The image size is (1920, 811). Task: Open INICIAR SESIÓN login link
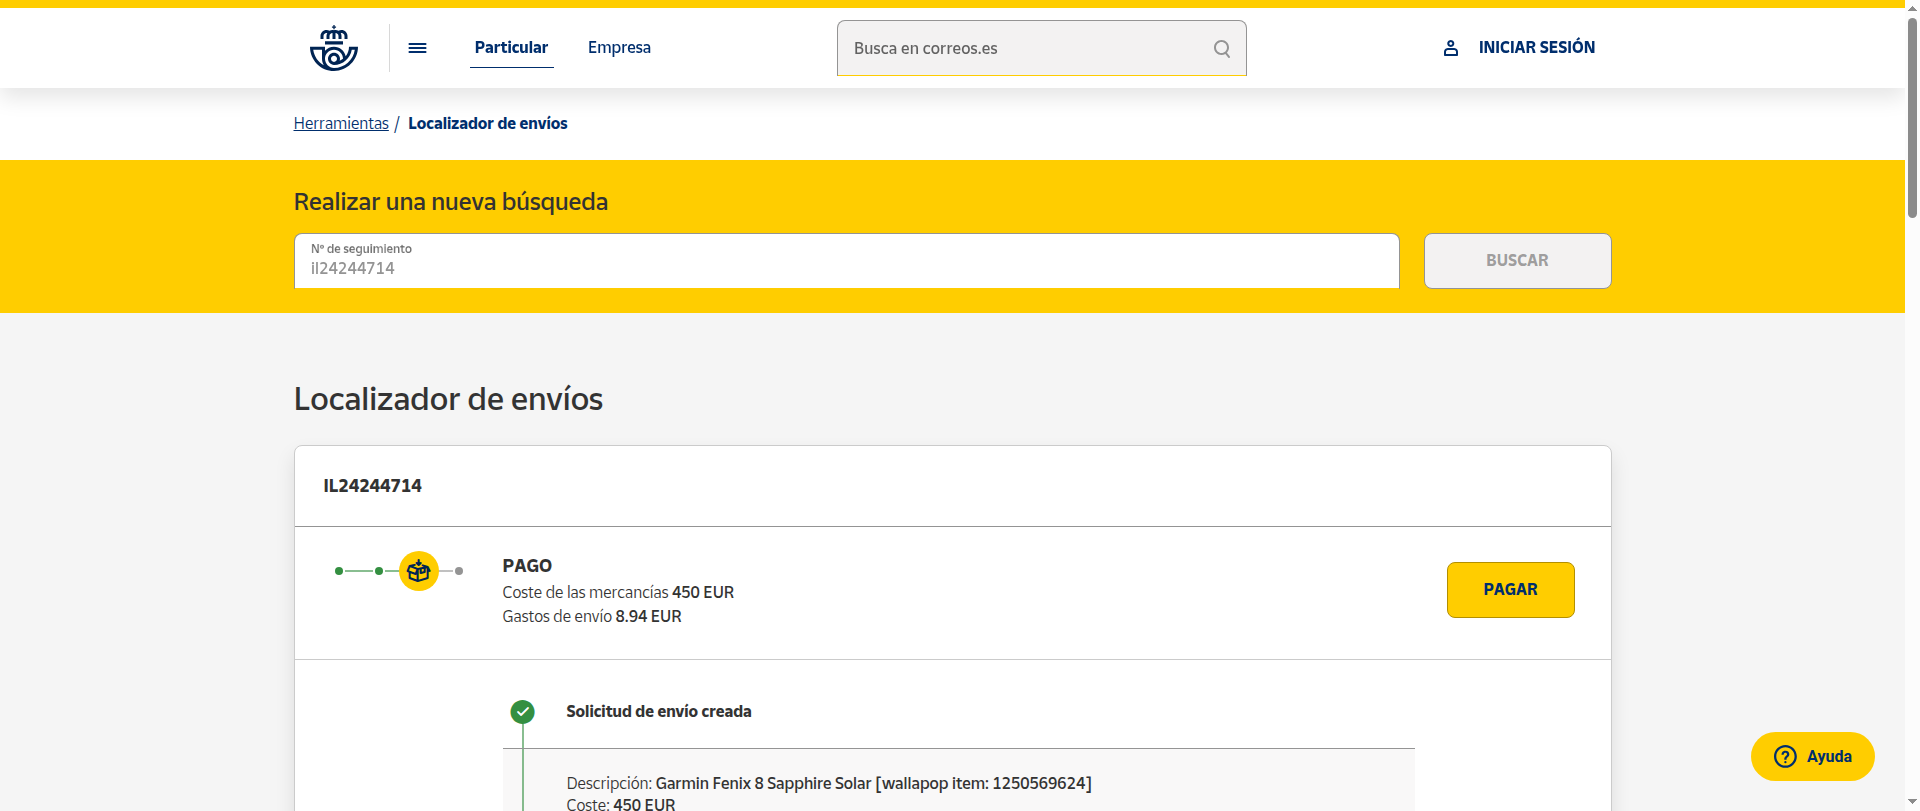[x=1519, y=48]
